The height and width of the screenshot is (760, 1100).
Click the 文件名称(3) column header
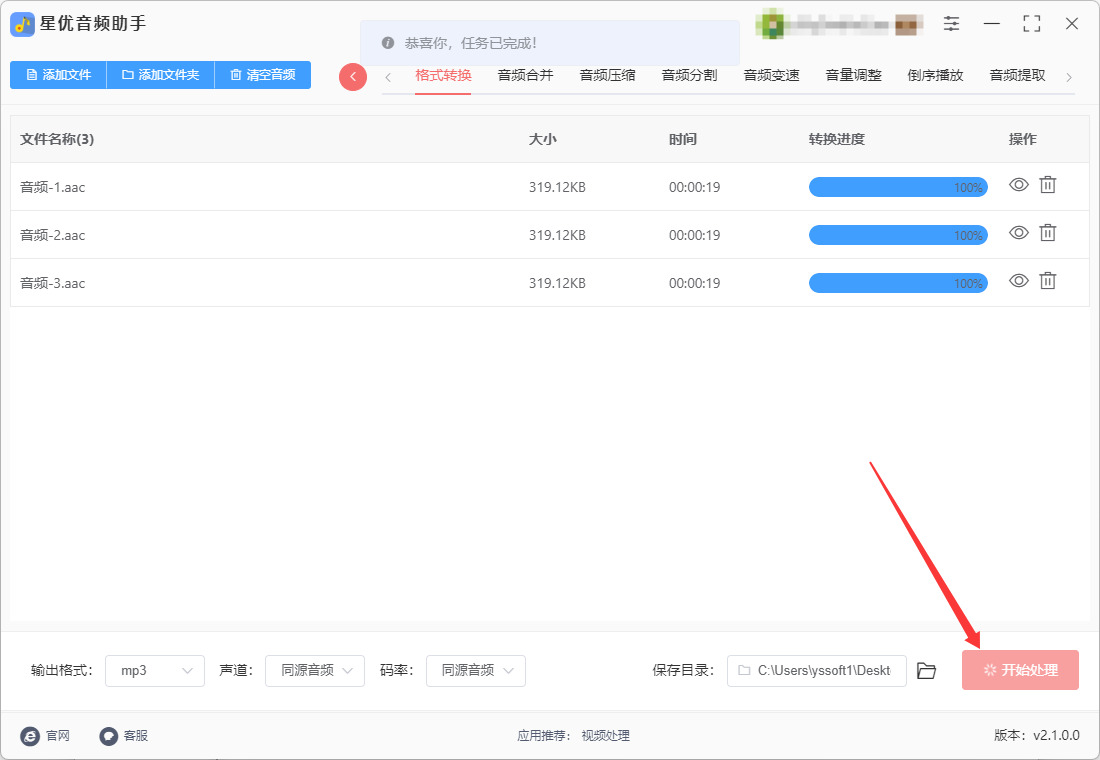(57, 139)
